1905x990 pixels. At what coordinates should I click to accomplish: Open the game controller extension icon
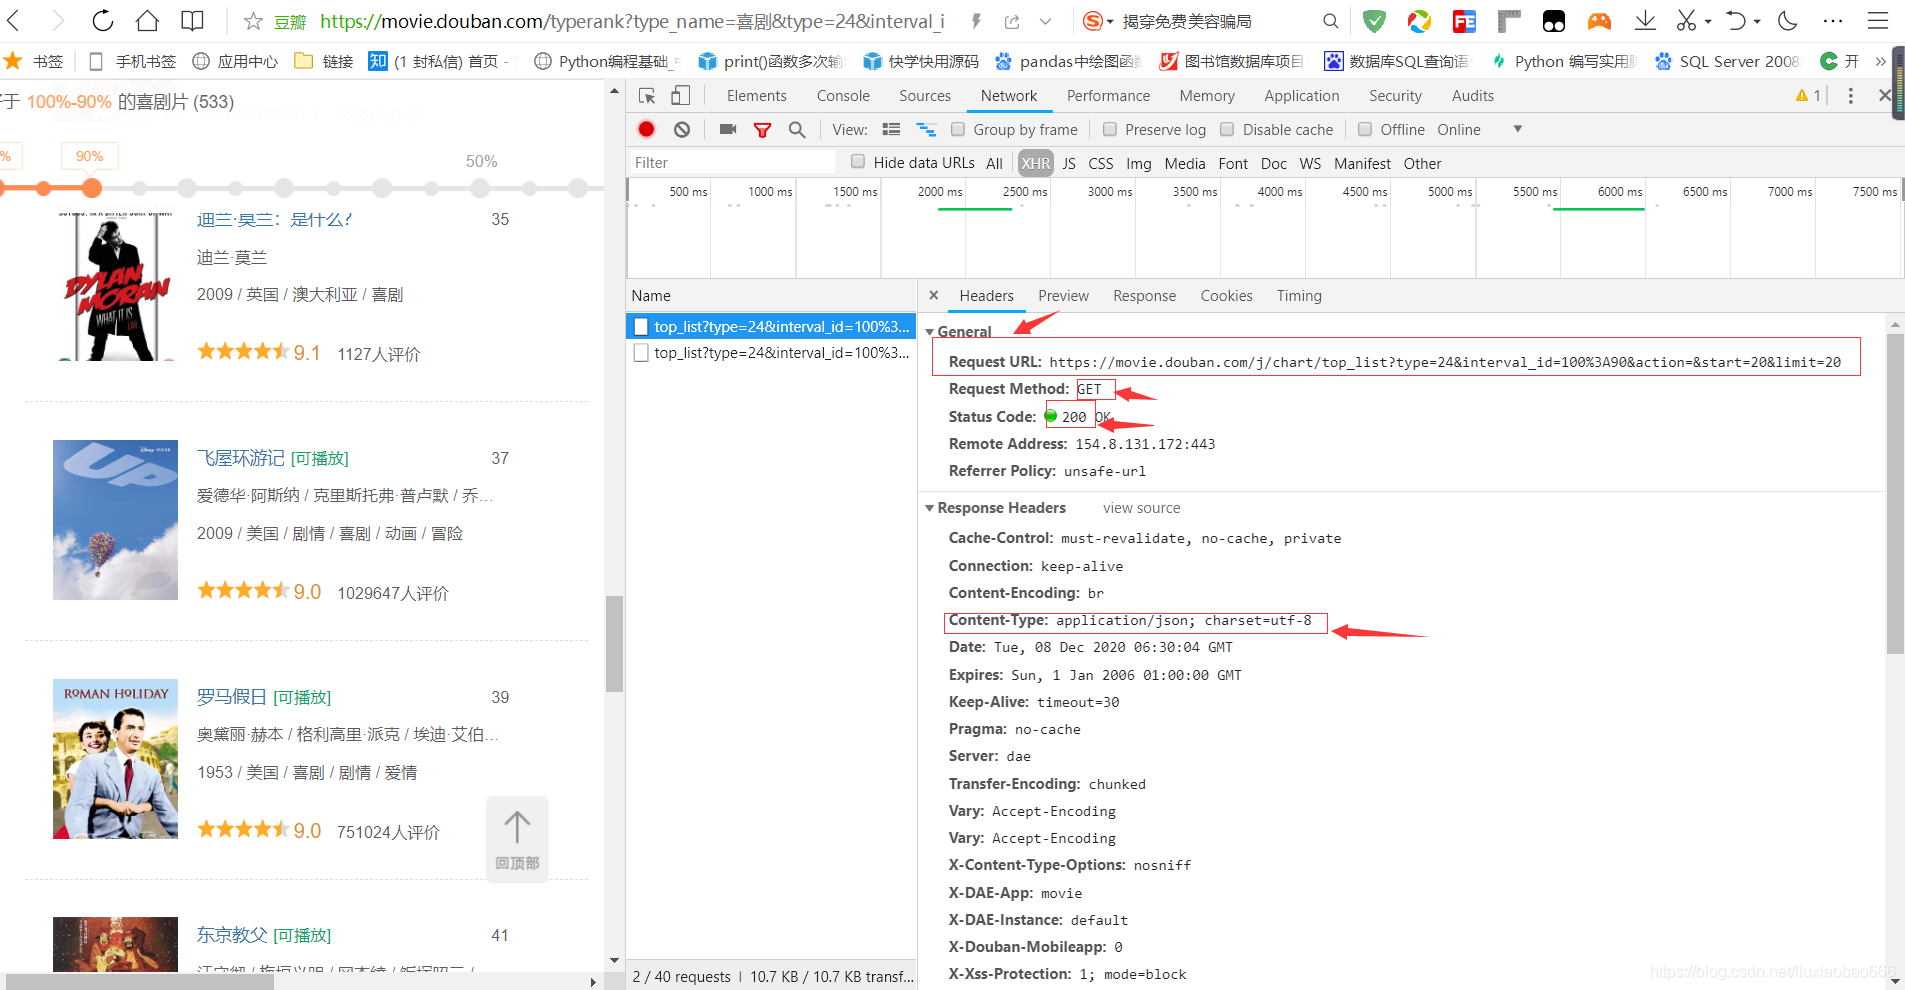[x=1600, y=21]
